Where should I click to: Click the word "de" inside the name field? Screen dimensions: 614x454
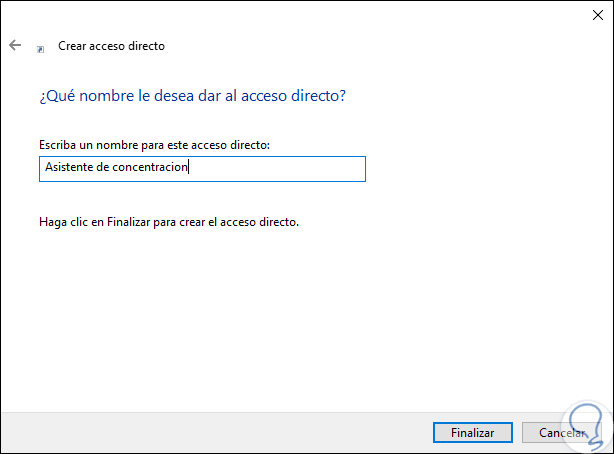click(x=106, y=169)
